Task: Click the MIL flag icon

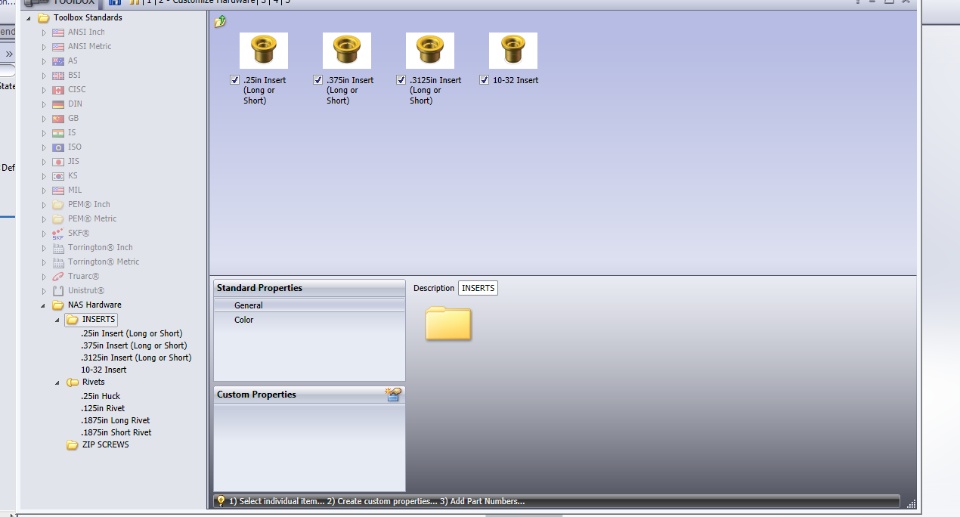Action: coord(58,191)
